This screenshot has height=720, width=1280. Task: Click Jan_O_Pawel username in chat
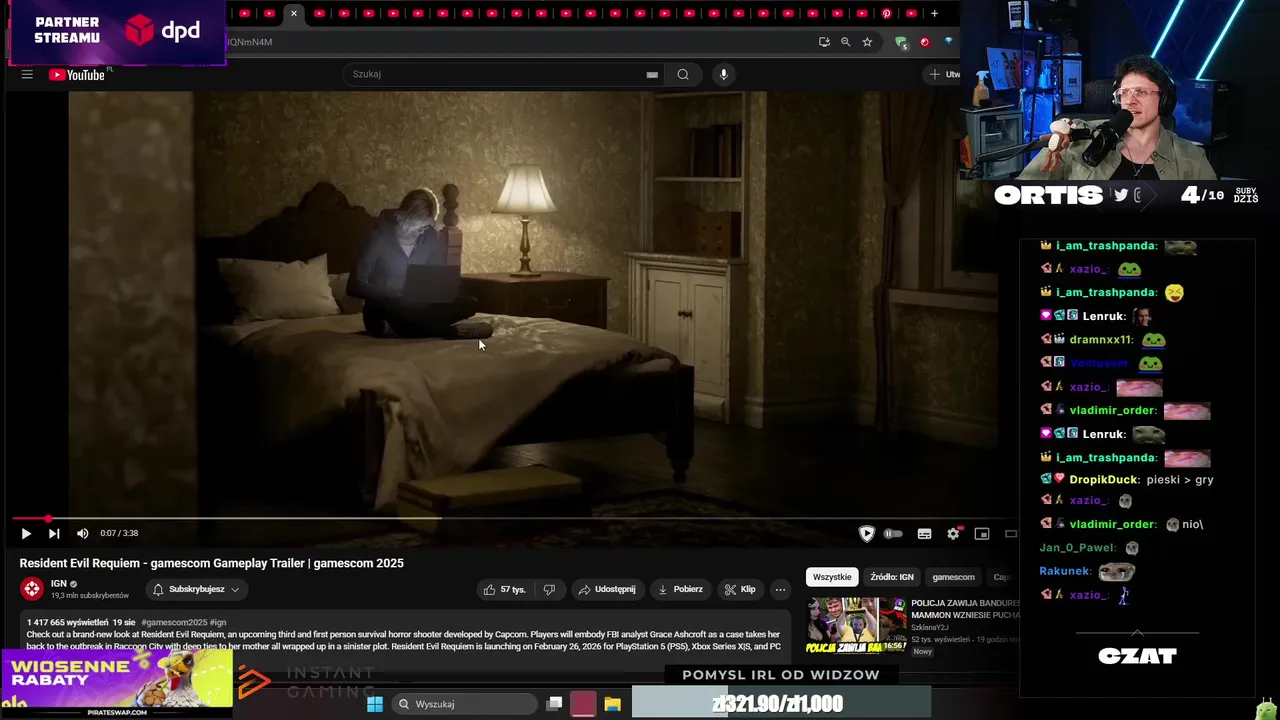[1077, 548]
